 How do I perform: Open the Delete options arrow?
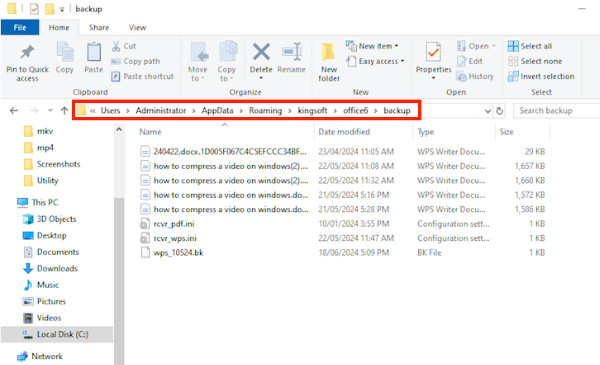coord(261,78)
